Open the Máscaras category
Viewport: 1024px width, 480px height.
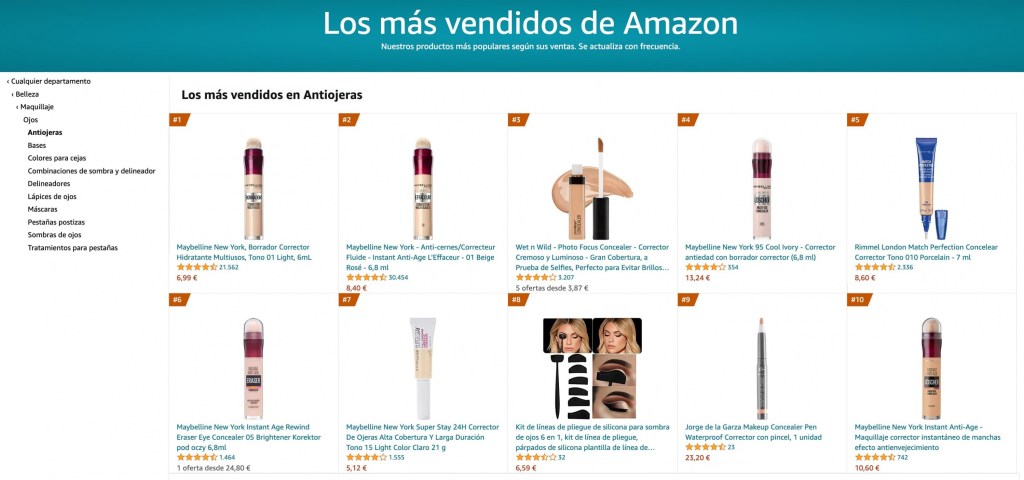(42, 209)
